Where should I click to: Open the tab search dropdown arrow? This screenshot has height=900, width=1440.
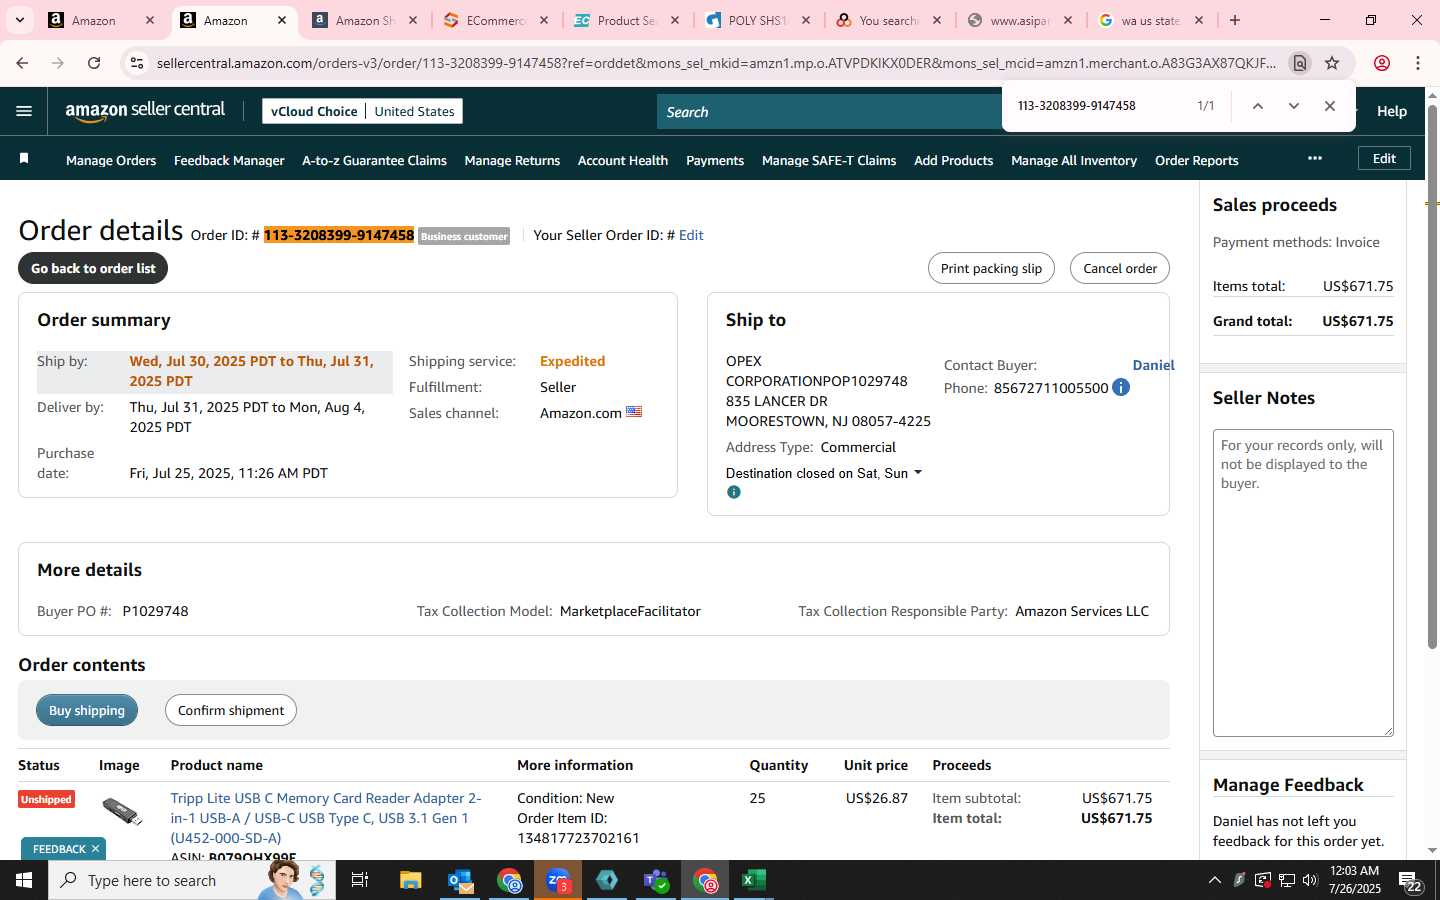coord(19,20)
